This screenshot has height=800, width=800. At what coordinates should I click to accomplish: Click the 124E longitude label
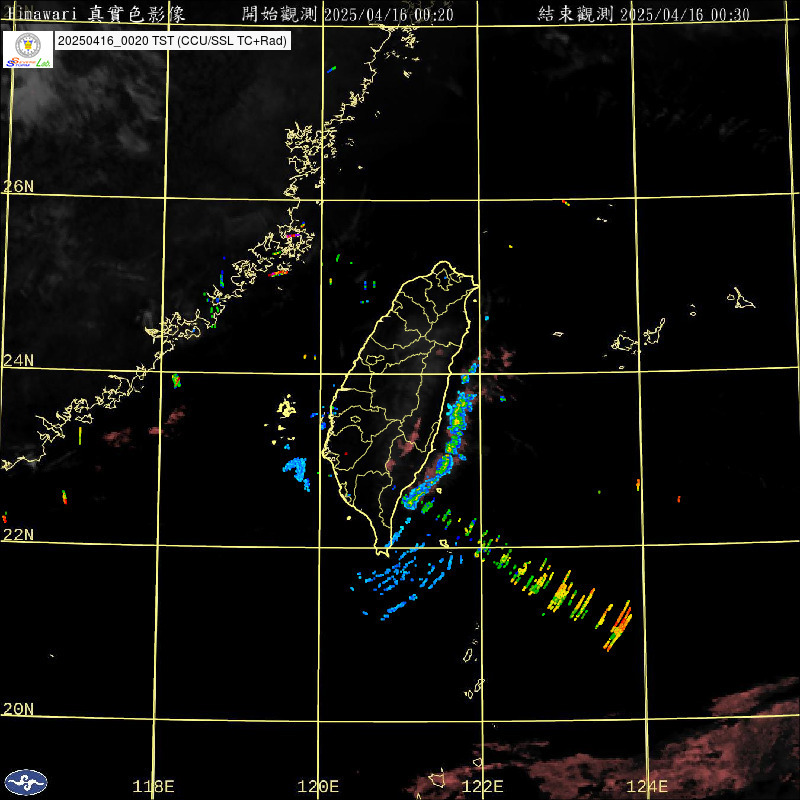pos(648,786)
